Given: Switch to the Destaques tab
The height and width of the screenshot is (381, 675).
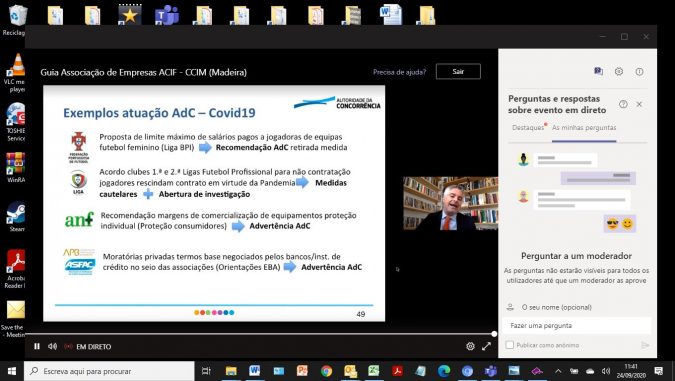Looking at the screenshot, I should pos(528,127).
